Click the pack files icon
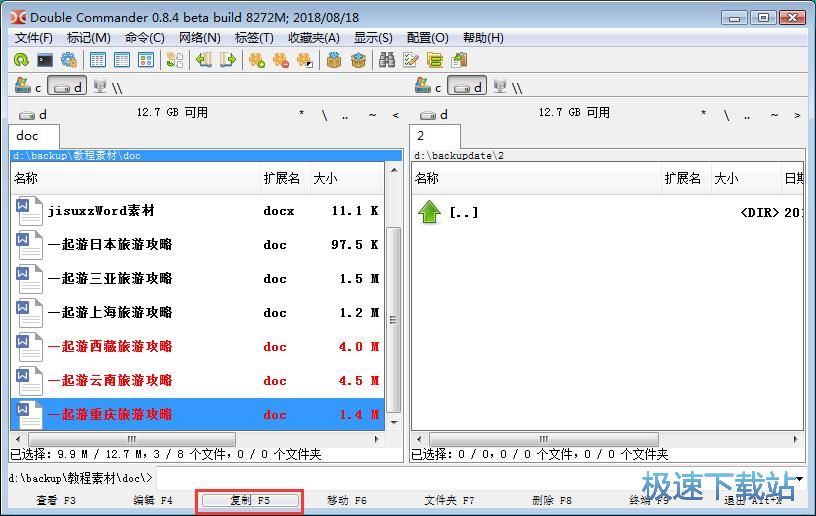Viewport: 816px width, 516px height. pyautogui.click(x=334, y=60)
